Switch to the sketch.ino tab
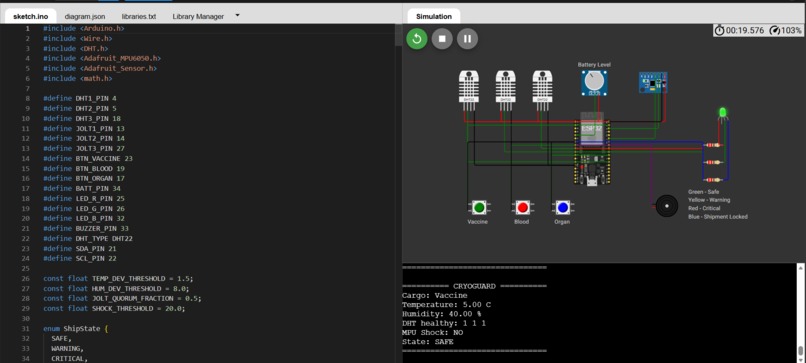Image resolution: width=806 pixels, height=363 pixels. coord(30,16)
